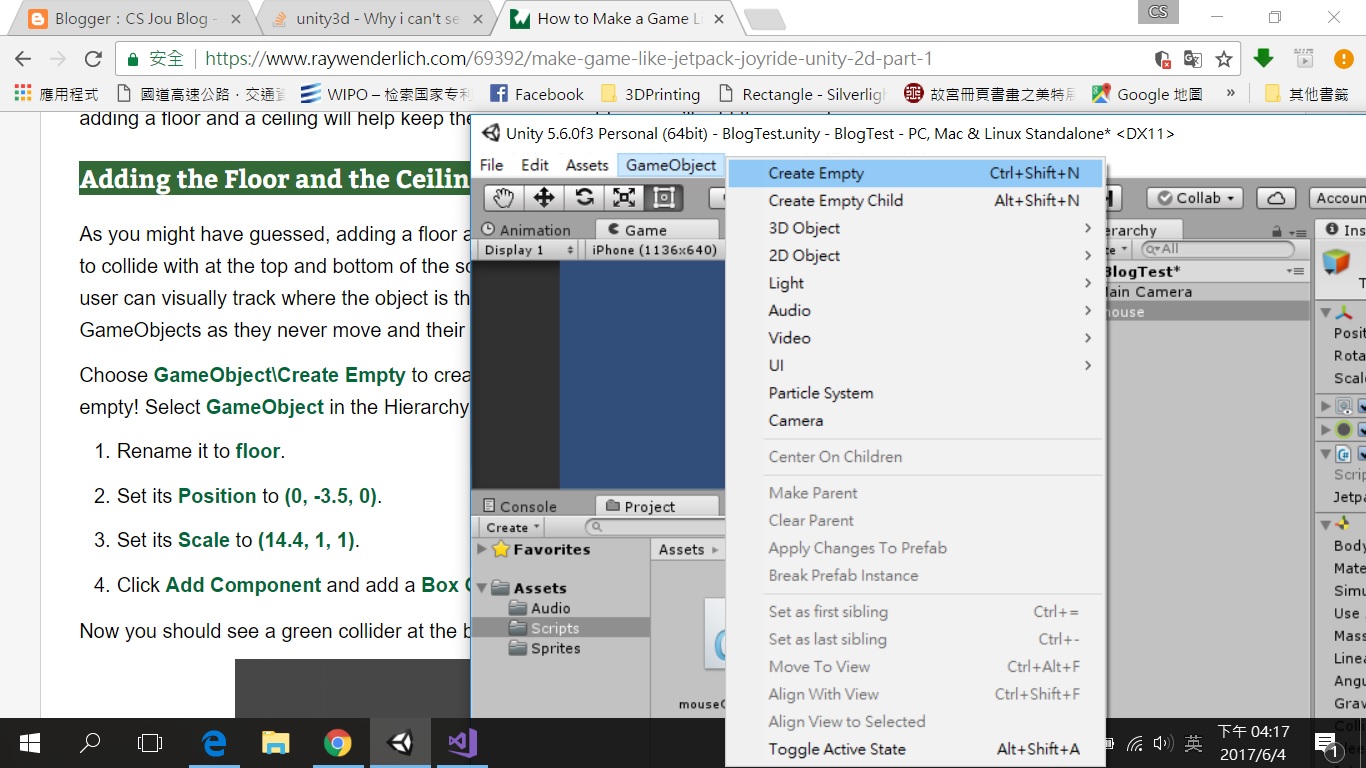Switch to the Console tab

(x=520, y=506)
